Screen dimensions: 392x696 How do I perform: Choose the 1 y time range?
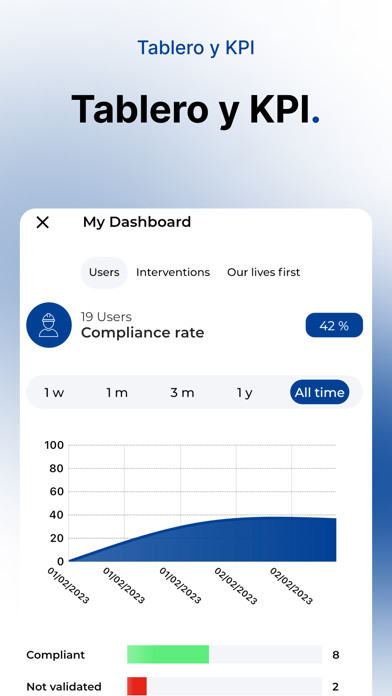[x=245, y=393]
